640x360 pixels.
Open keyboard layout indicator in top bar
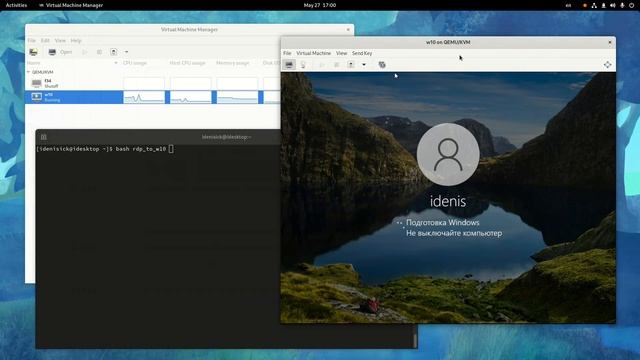pos(569,5)
